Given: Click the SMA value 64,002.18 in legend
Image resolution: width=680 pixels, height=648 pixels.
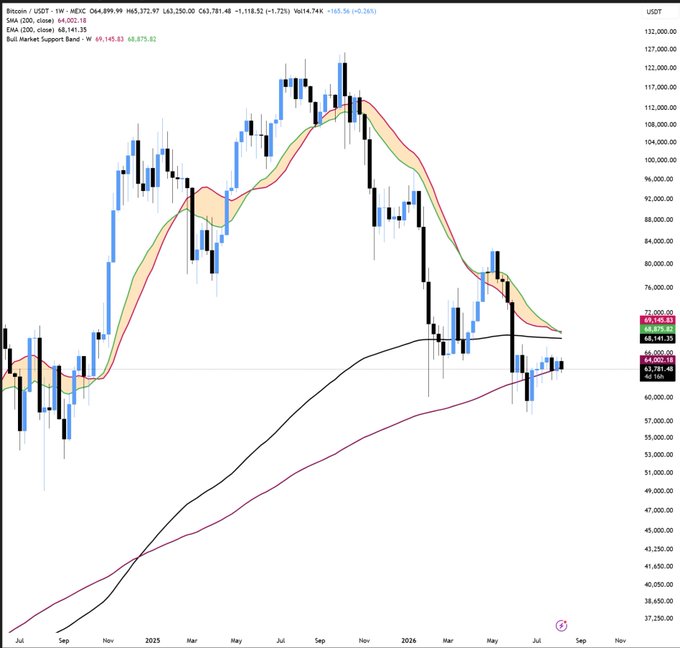Looking at the screenshot, I should pyautogui.click(x=72, y=20).
